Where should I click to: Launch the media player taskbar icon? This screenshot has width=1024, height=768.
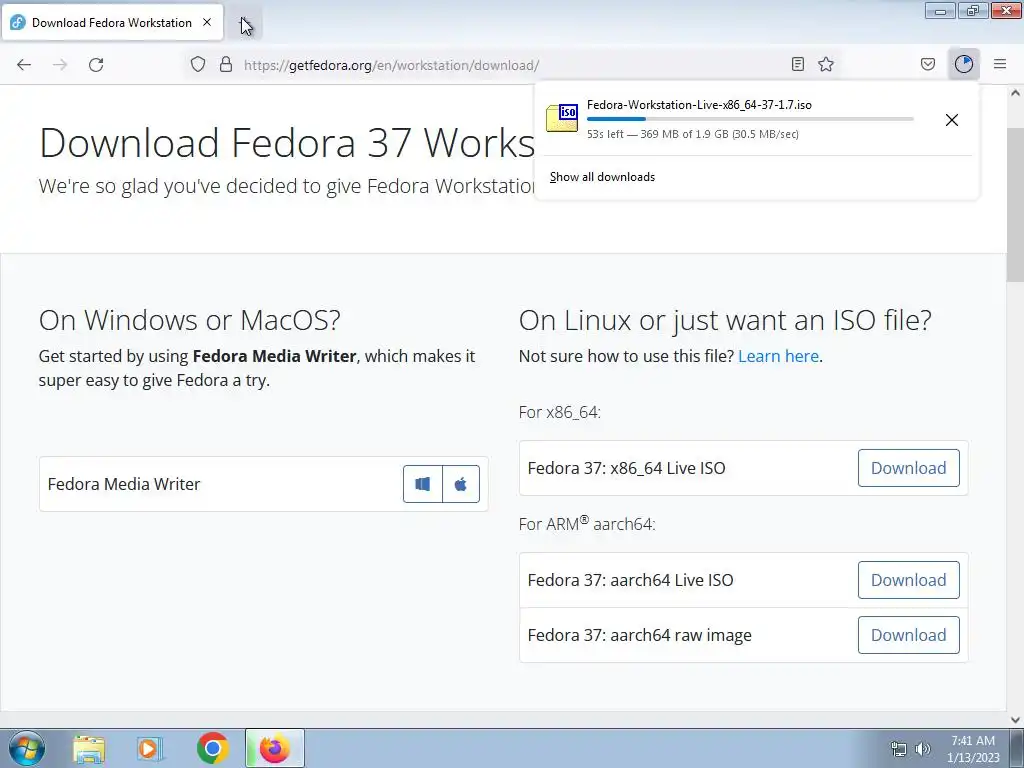(x=150, y=749)
